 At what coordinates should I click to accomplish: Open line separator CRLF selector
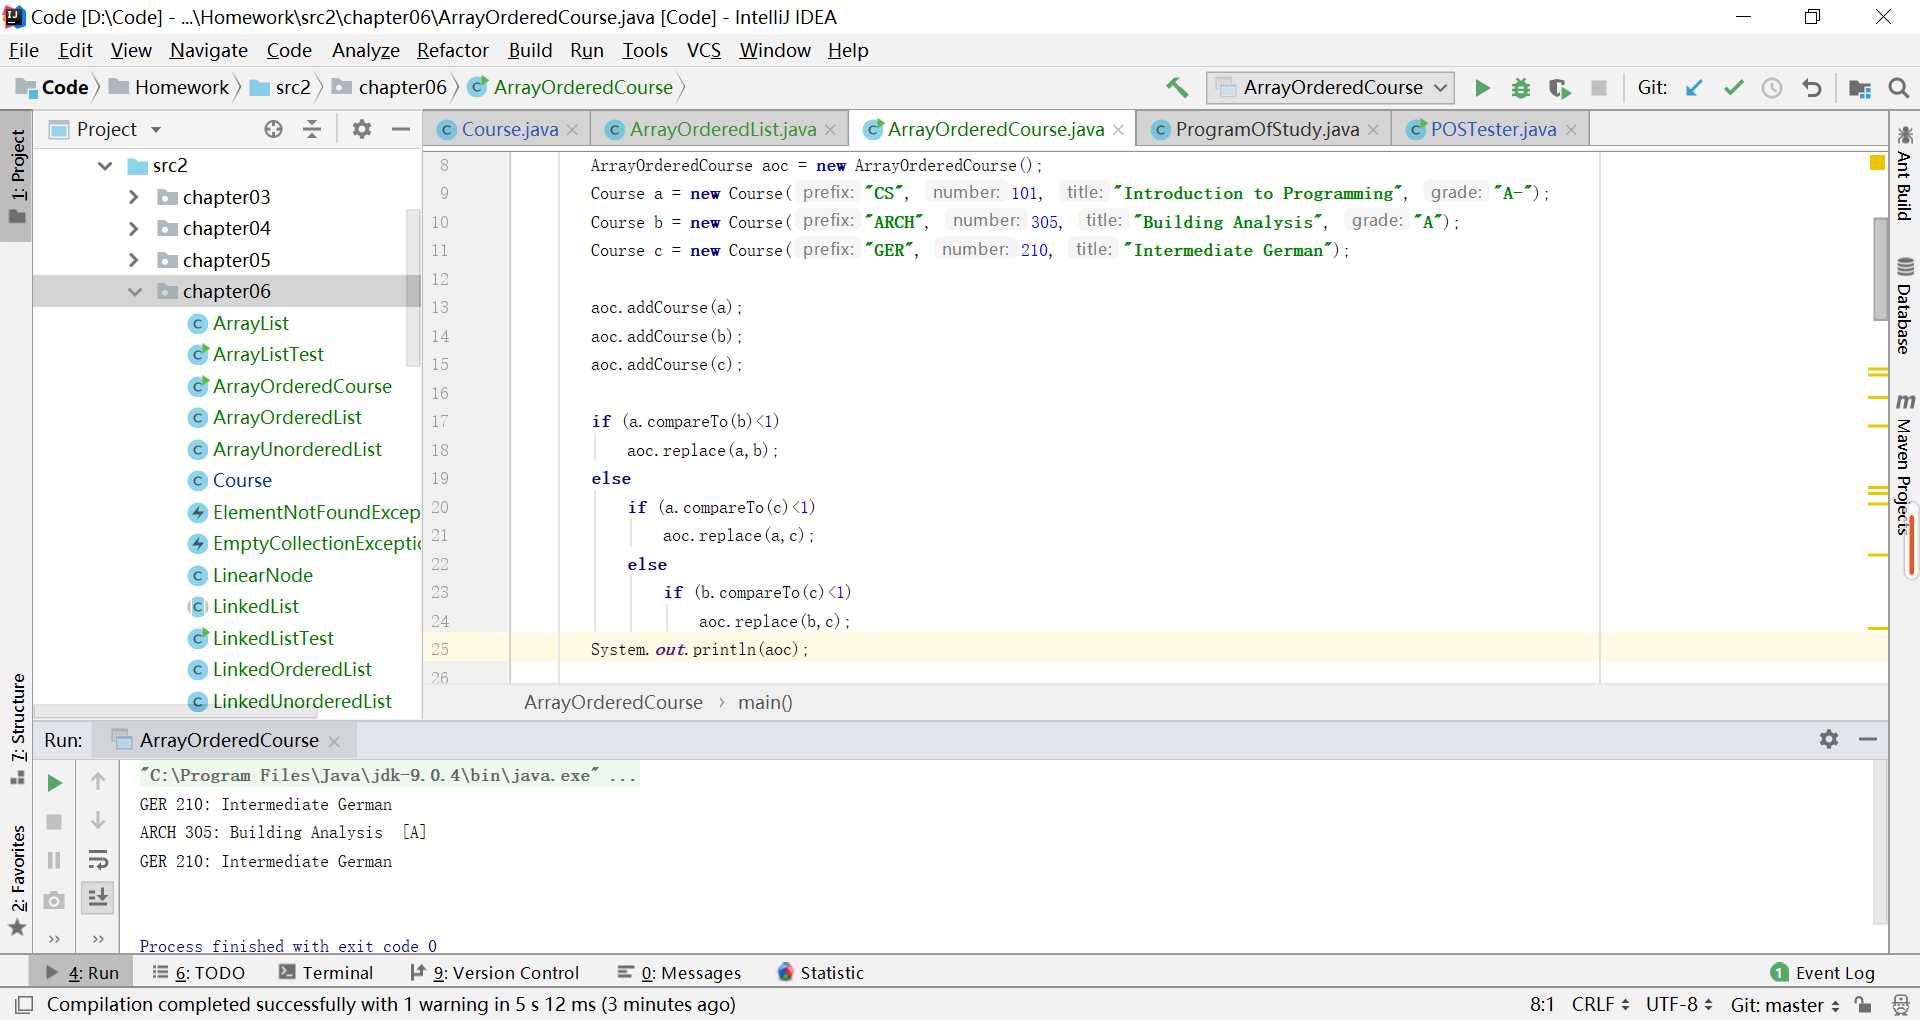[x=1601, y=1004]
